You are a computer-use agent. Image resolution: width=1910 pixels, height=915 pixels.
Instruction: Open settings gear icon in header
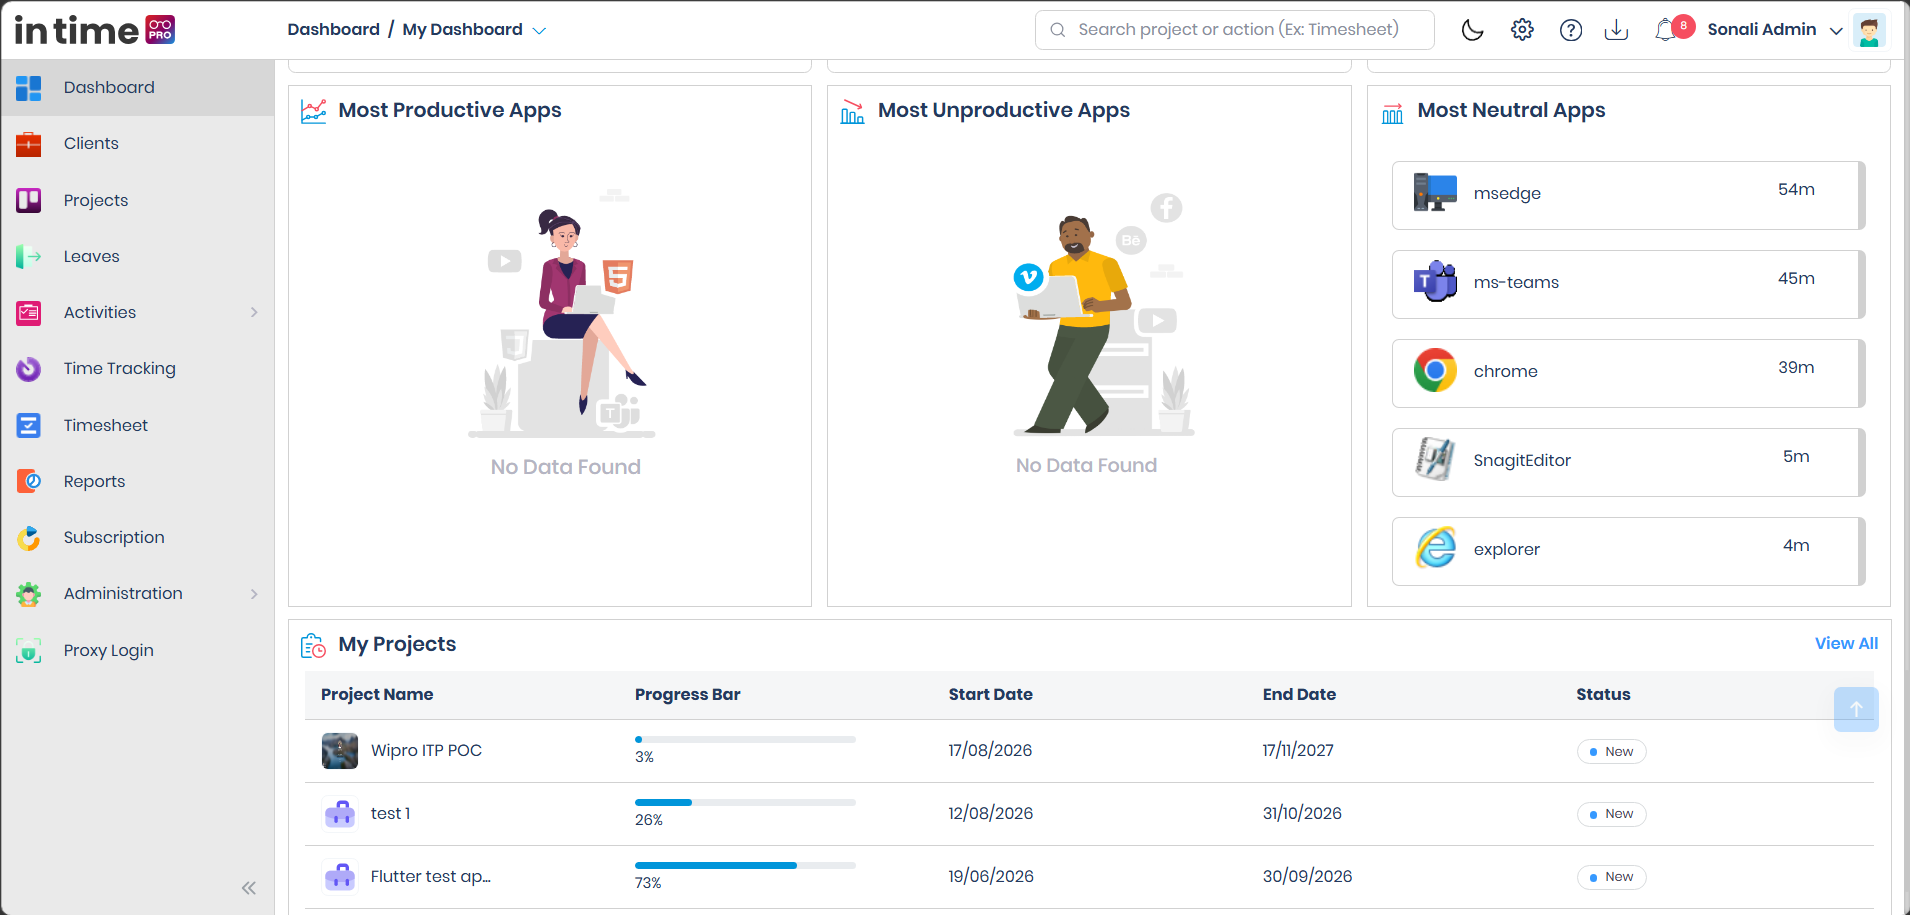pos(1522,30)
